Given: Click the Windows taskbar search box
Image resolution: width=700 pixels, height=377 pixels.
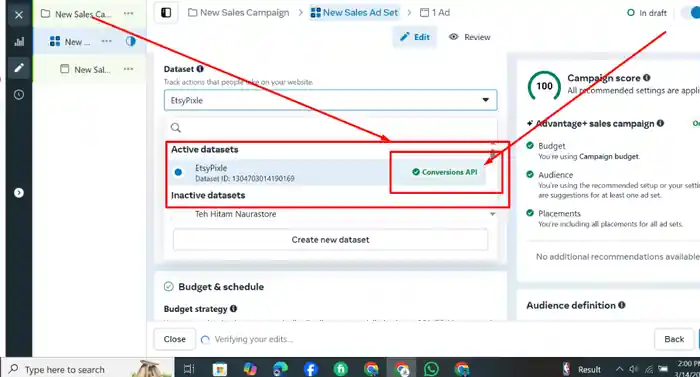Looking at the screenshot, I should coord(89,369).
